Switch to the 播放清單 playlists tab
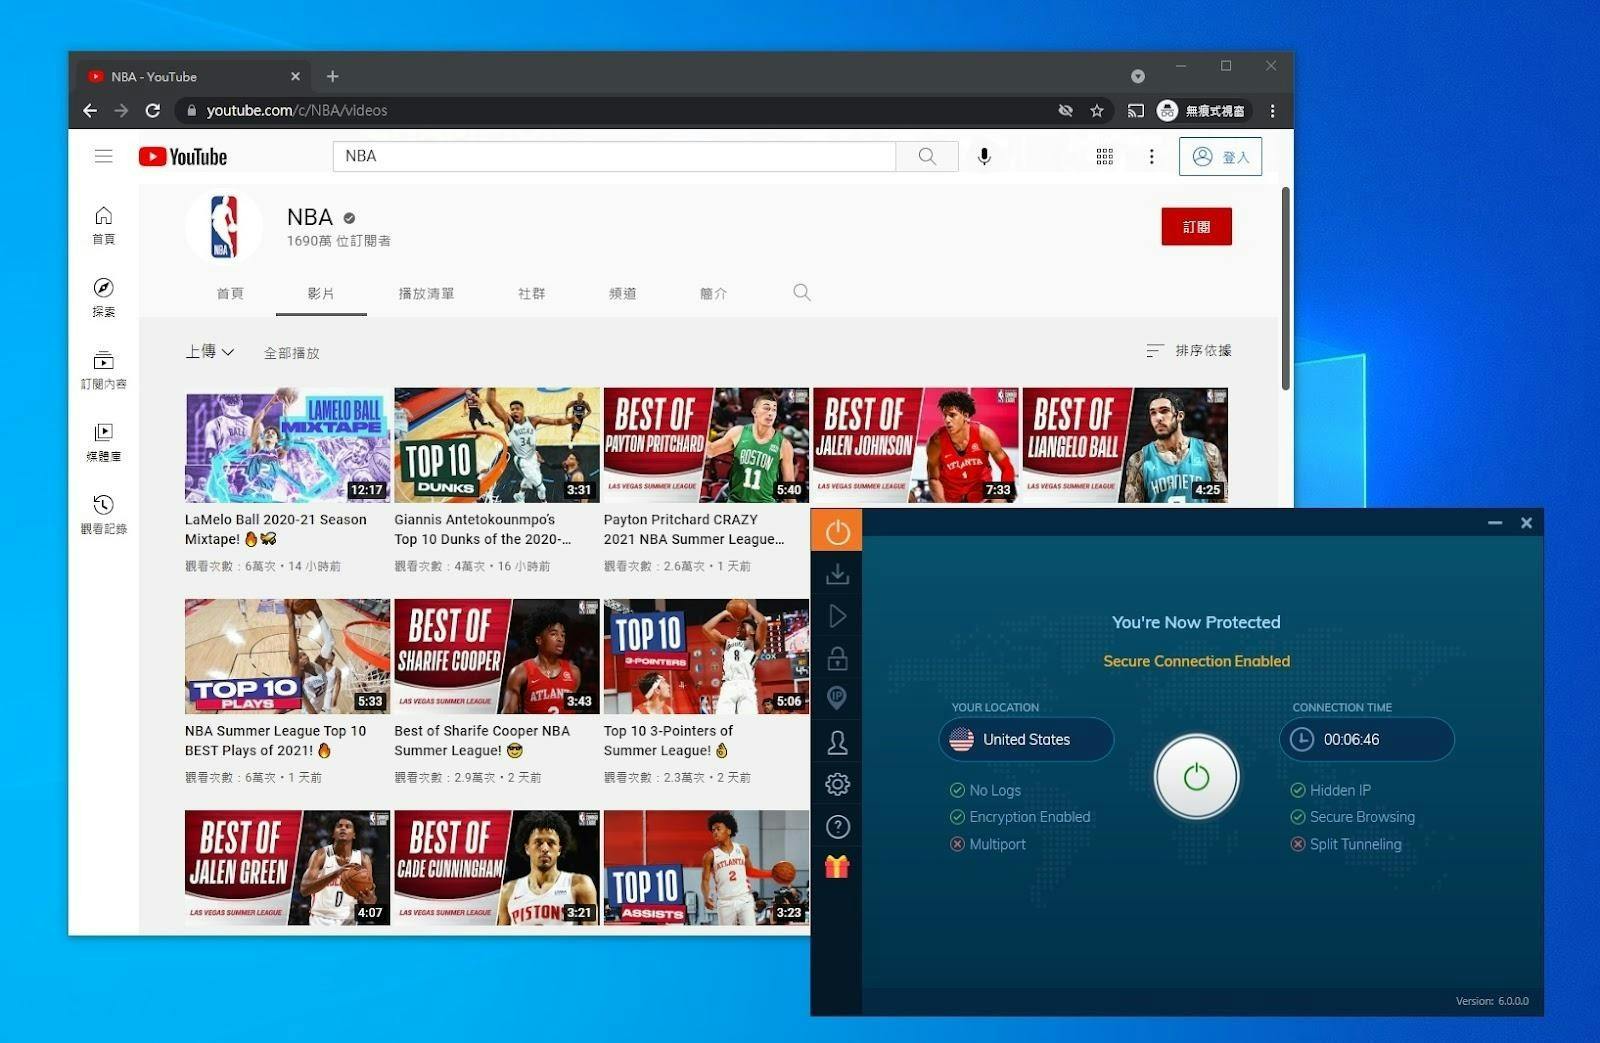Viewport: 1600px width, 1043px height. pos(426,294)
